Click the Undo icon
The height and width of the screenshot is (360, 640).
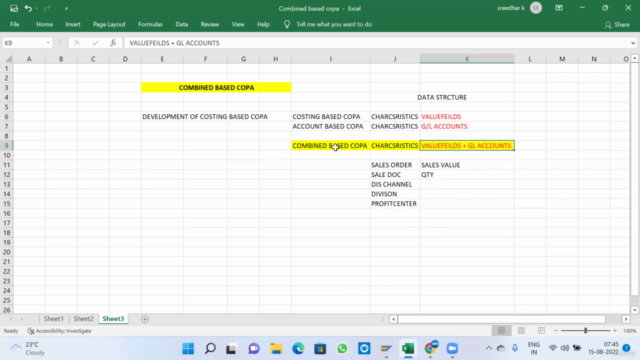tap(28, 8)
